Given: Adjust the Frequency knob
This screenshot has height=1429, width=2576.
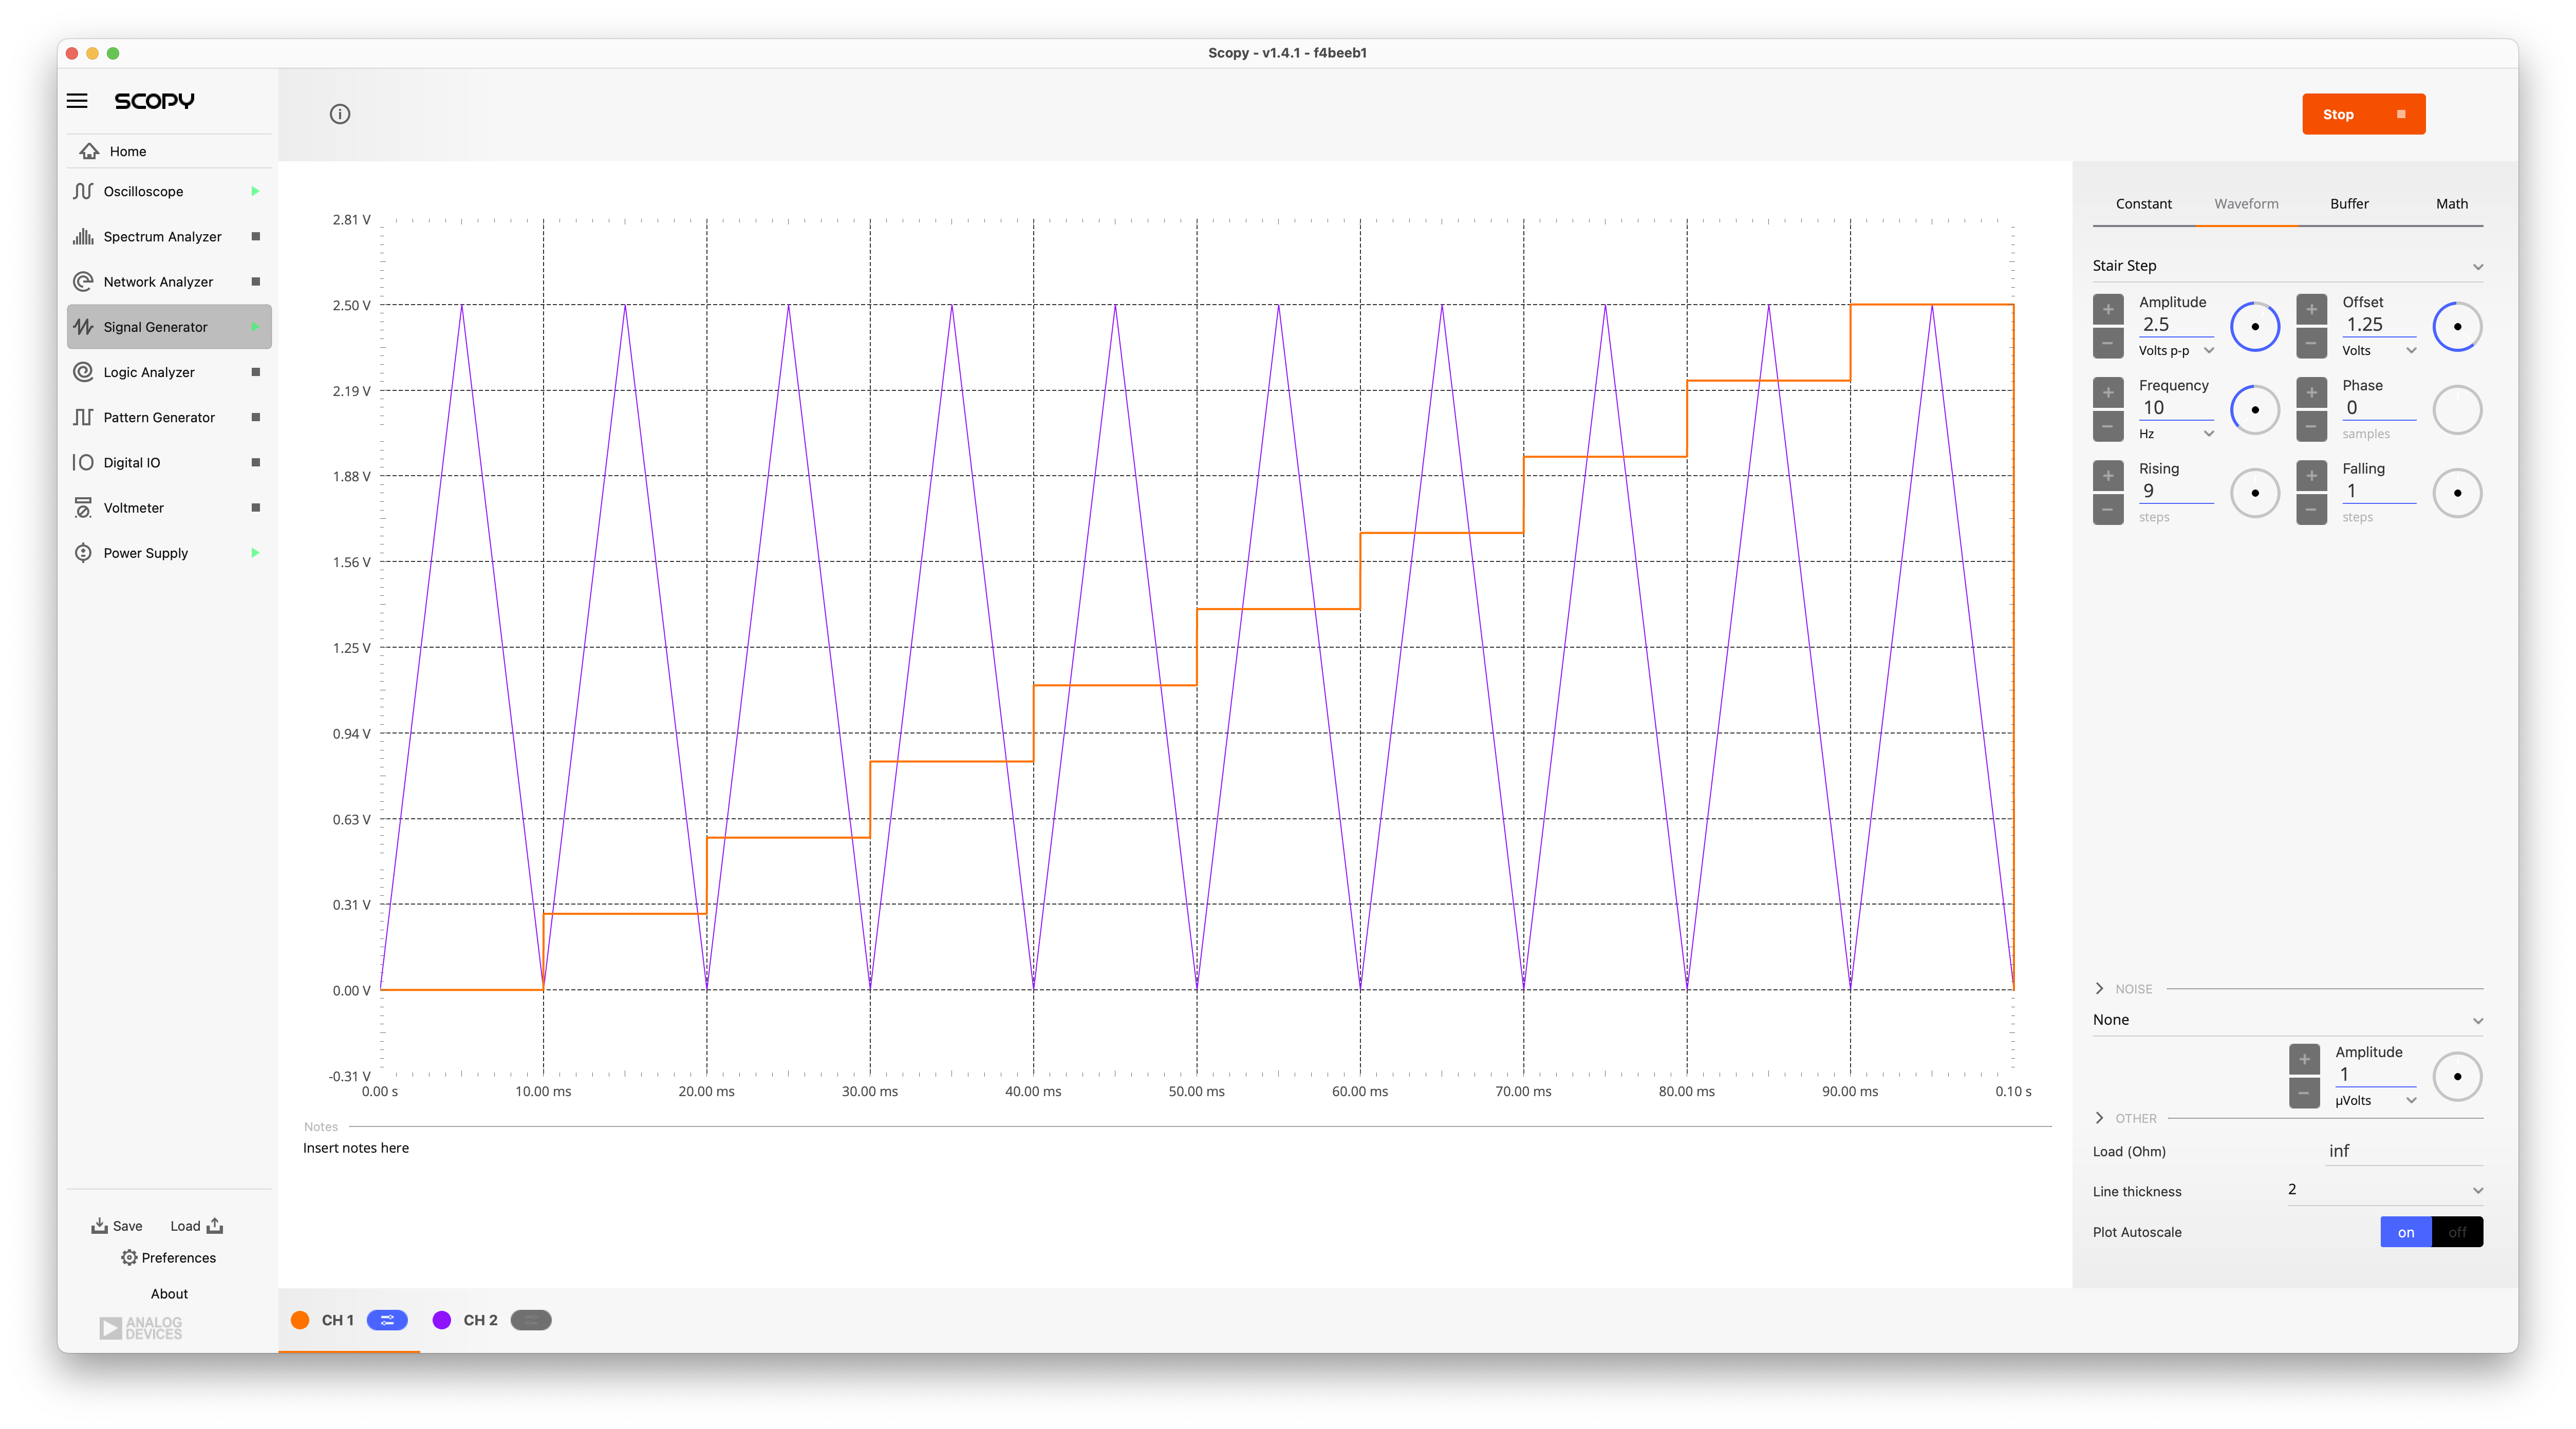Looking at the screenshot, I should [x=2255, y=409].
